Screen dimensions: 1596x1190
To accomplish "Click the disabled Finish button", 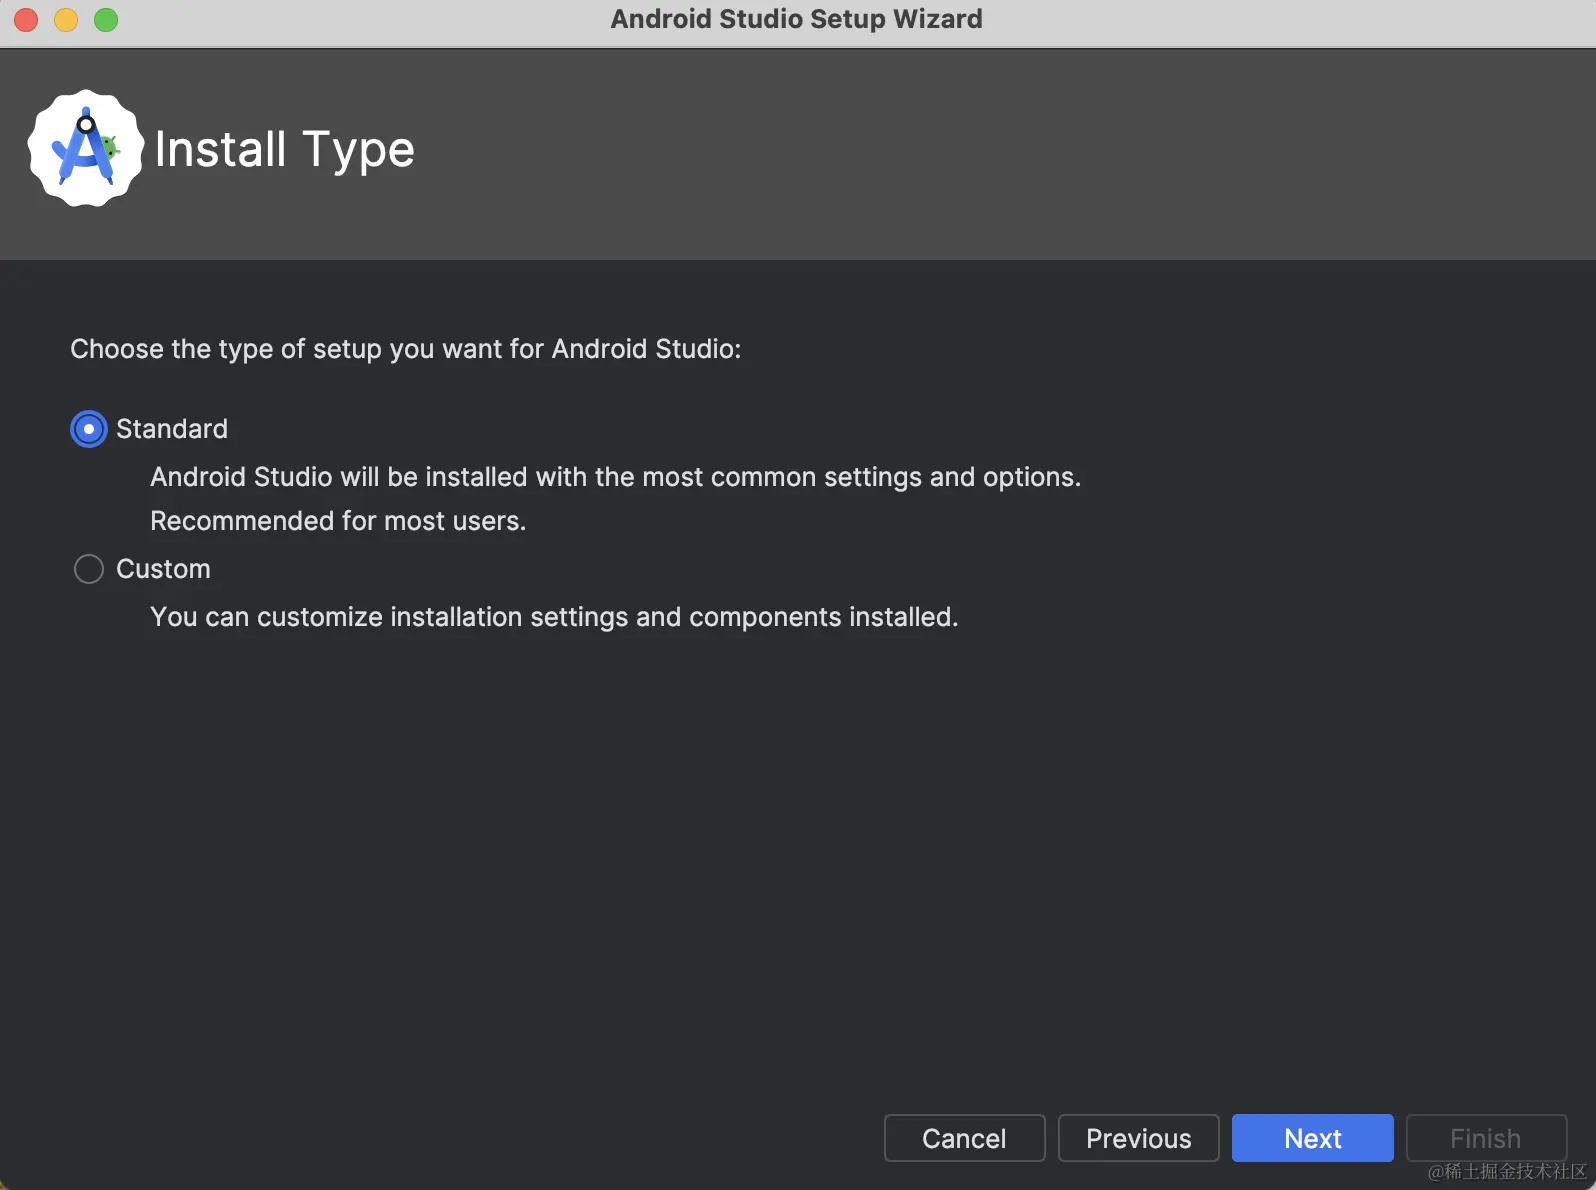I will (x=1486, y=1138).
